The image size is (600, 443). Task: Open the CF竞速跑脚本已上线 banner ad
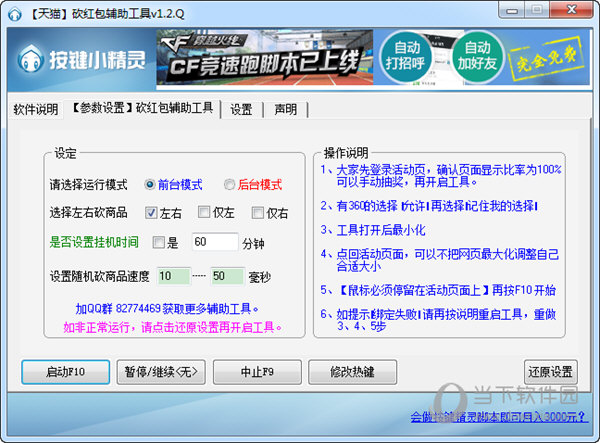pos(264,57)
